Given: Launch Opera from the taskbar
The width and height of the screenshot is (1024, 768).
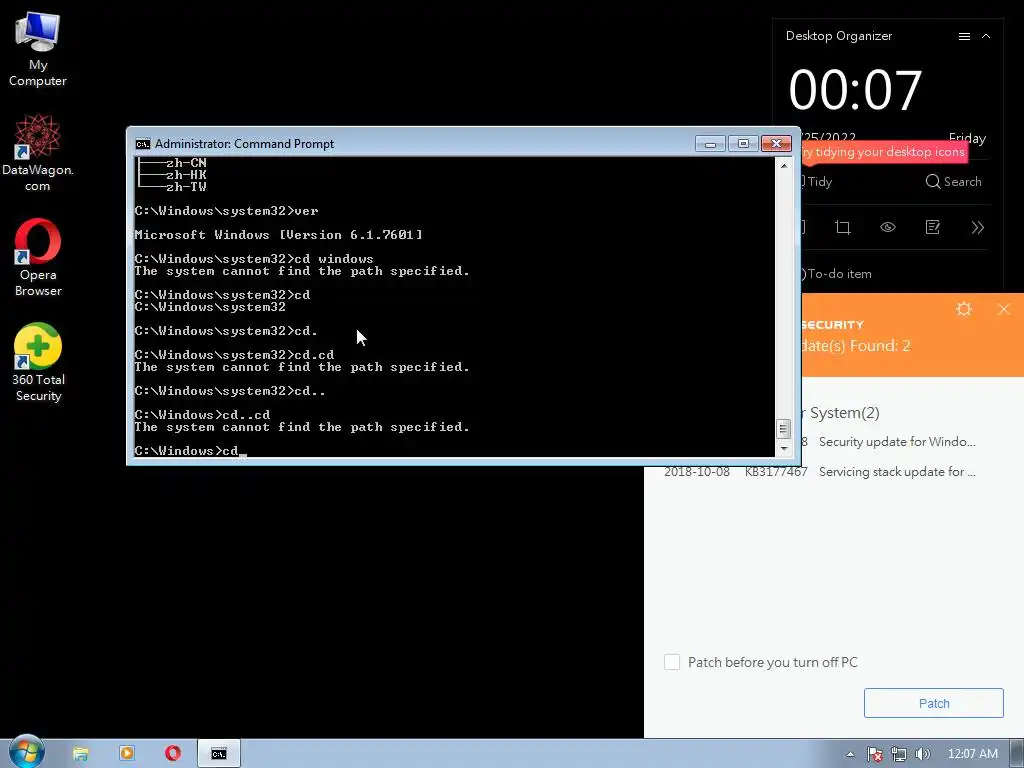Looking at the screenshot, I should [172, 754].
